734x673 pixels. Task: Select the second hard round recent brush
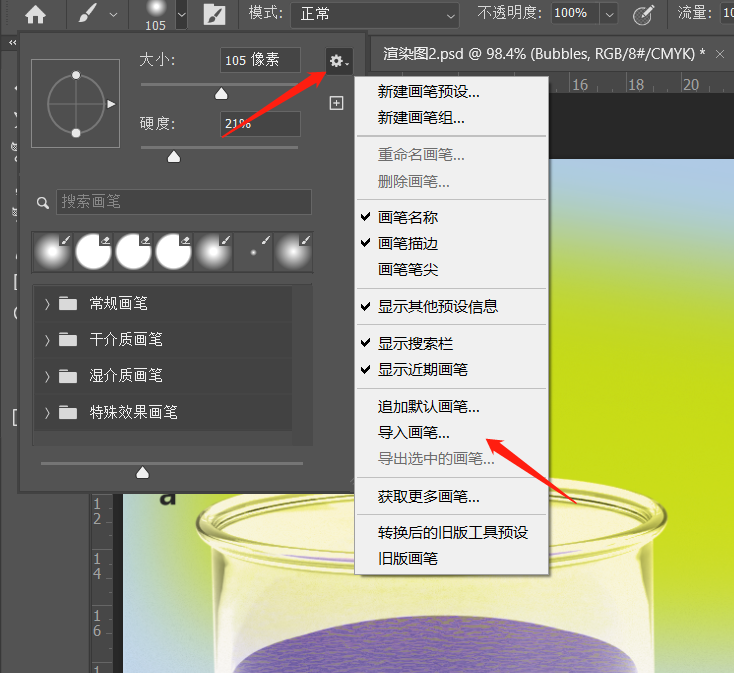(93, 252)
